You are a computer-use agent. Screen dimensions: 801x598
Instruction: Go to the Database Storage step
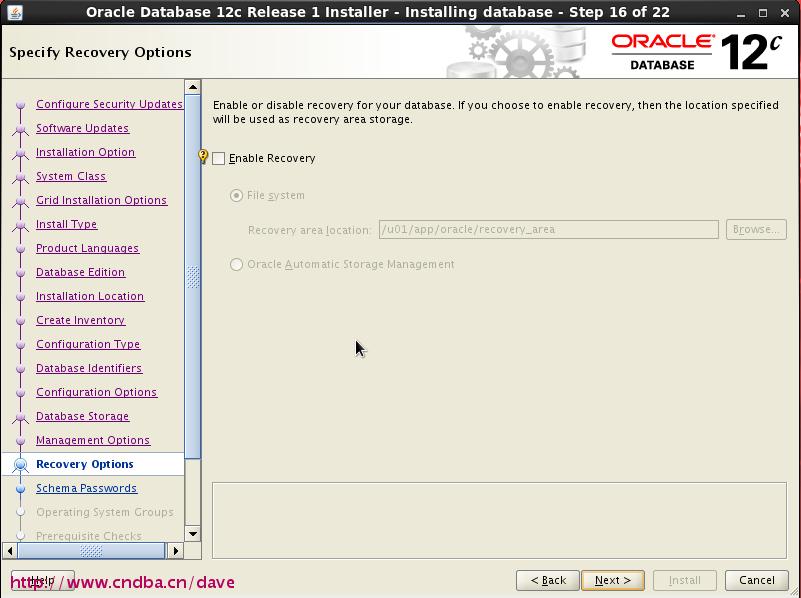tap(82, 416)
